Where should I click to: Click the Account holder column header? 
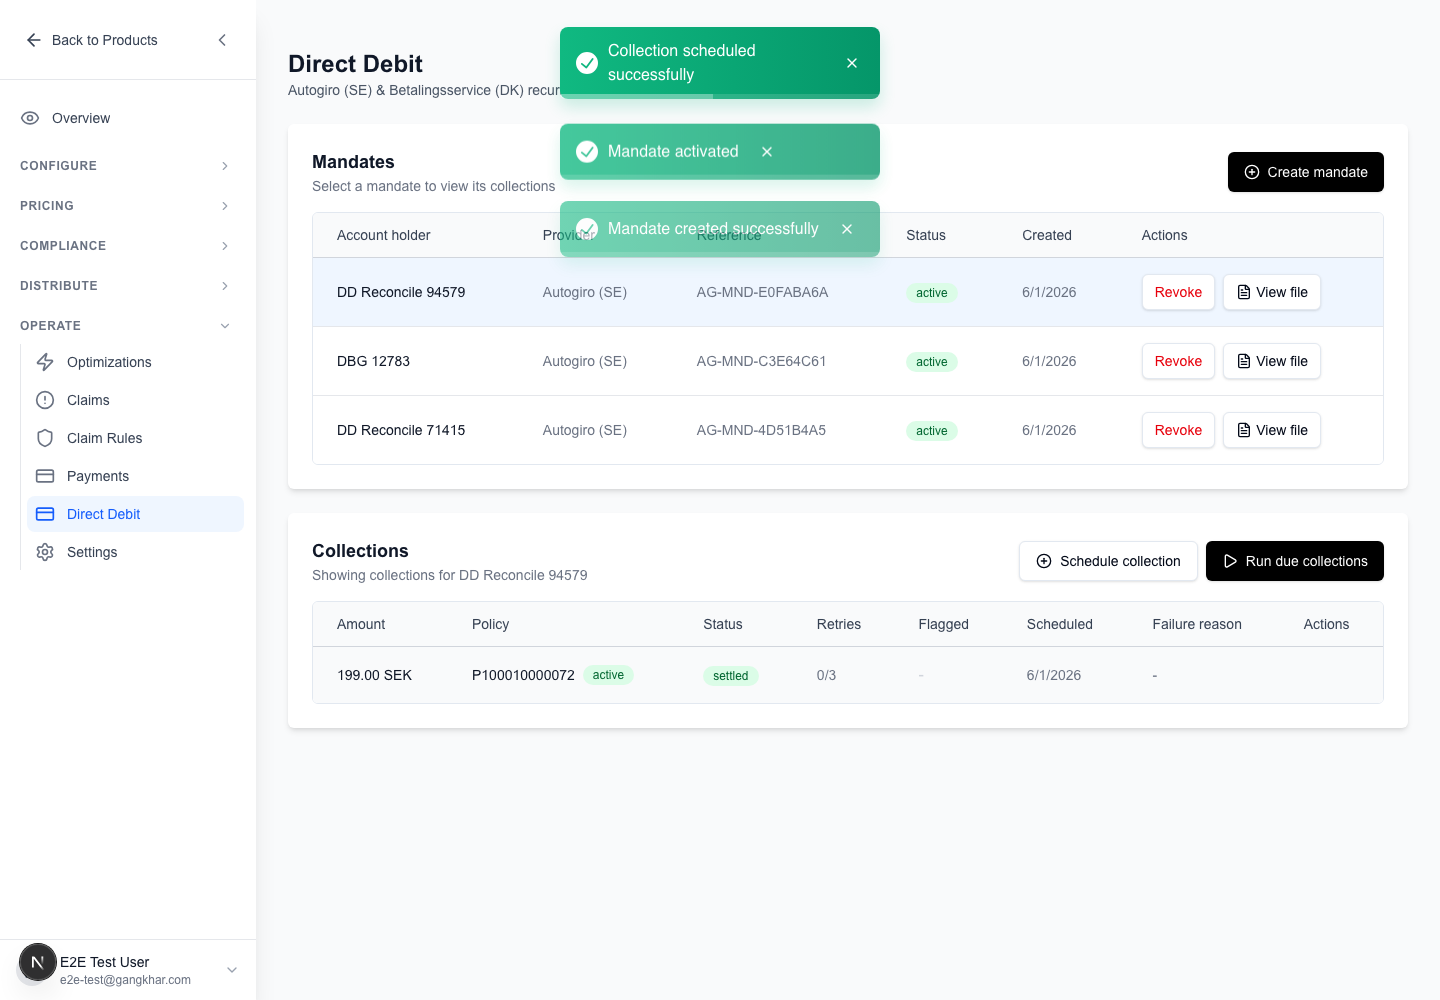383,235
